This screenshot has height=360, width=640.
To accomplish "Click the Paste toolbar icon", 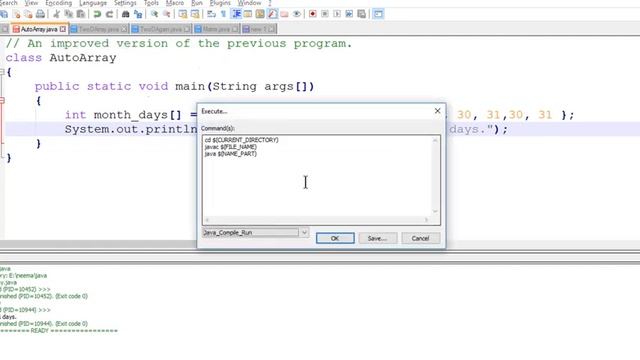I will pos(81,14).
